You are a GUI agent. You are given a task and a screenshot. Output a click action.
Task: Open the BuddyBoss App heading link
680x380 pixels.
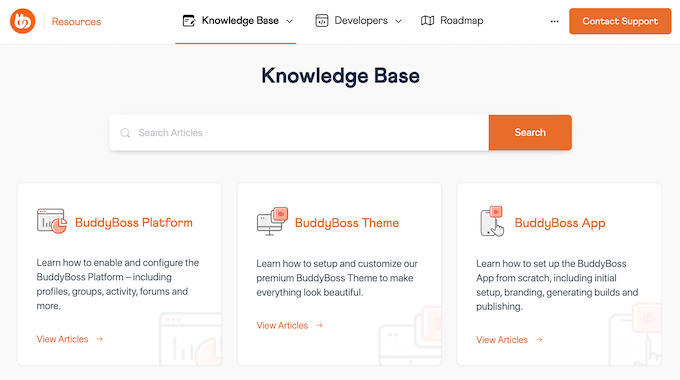(559, 223)
